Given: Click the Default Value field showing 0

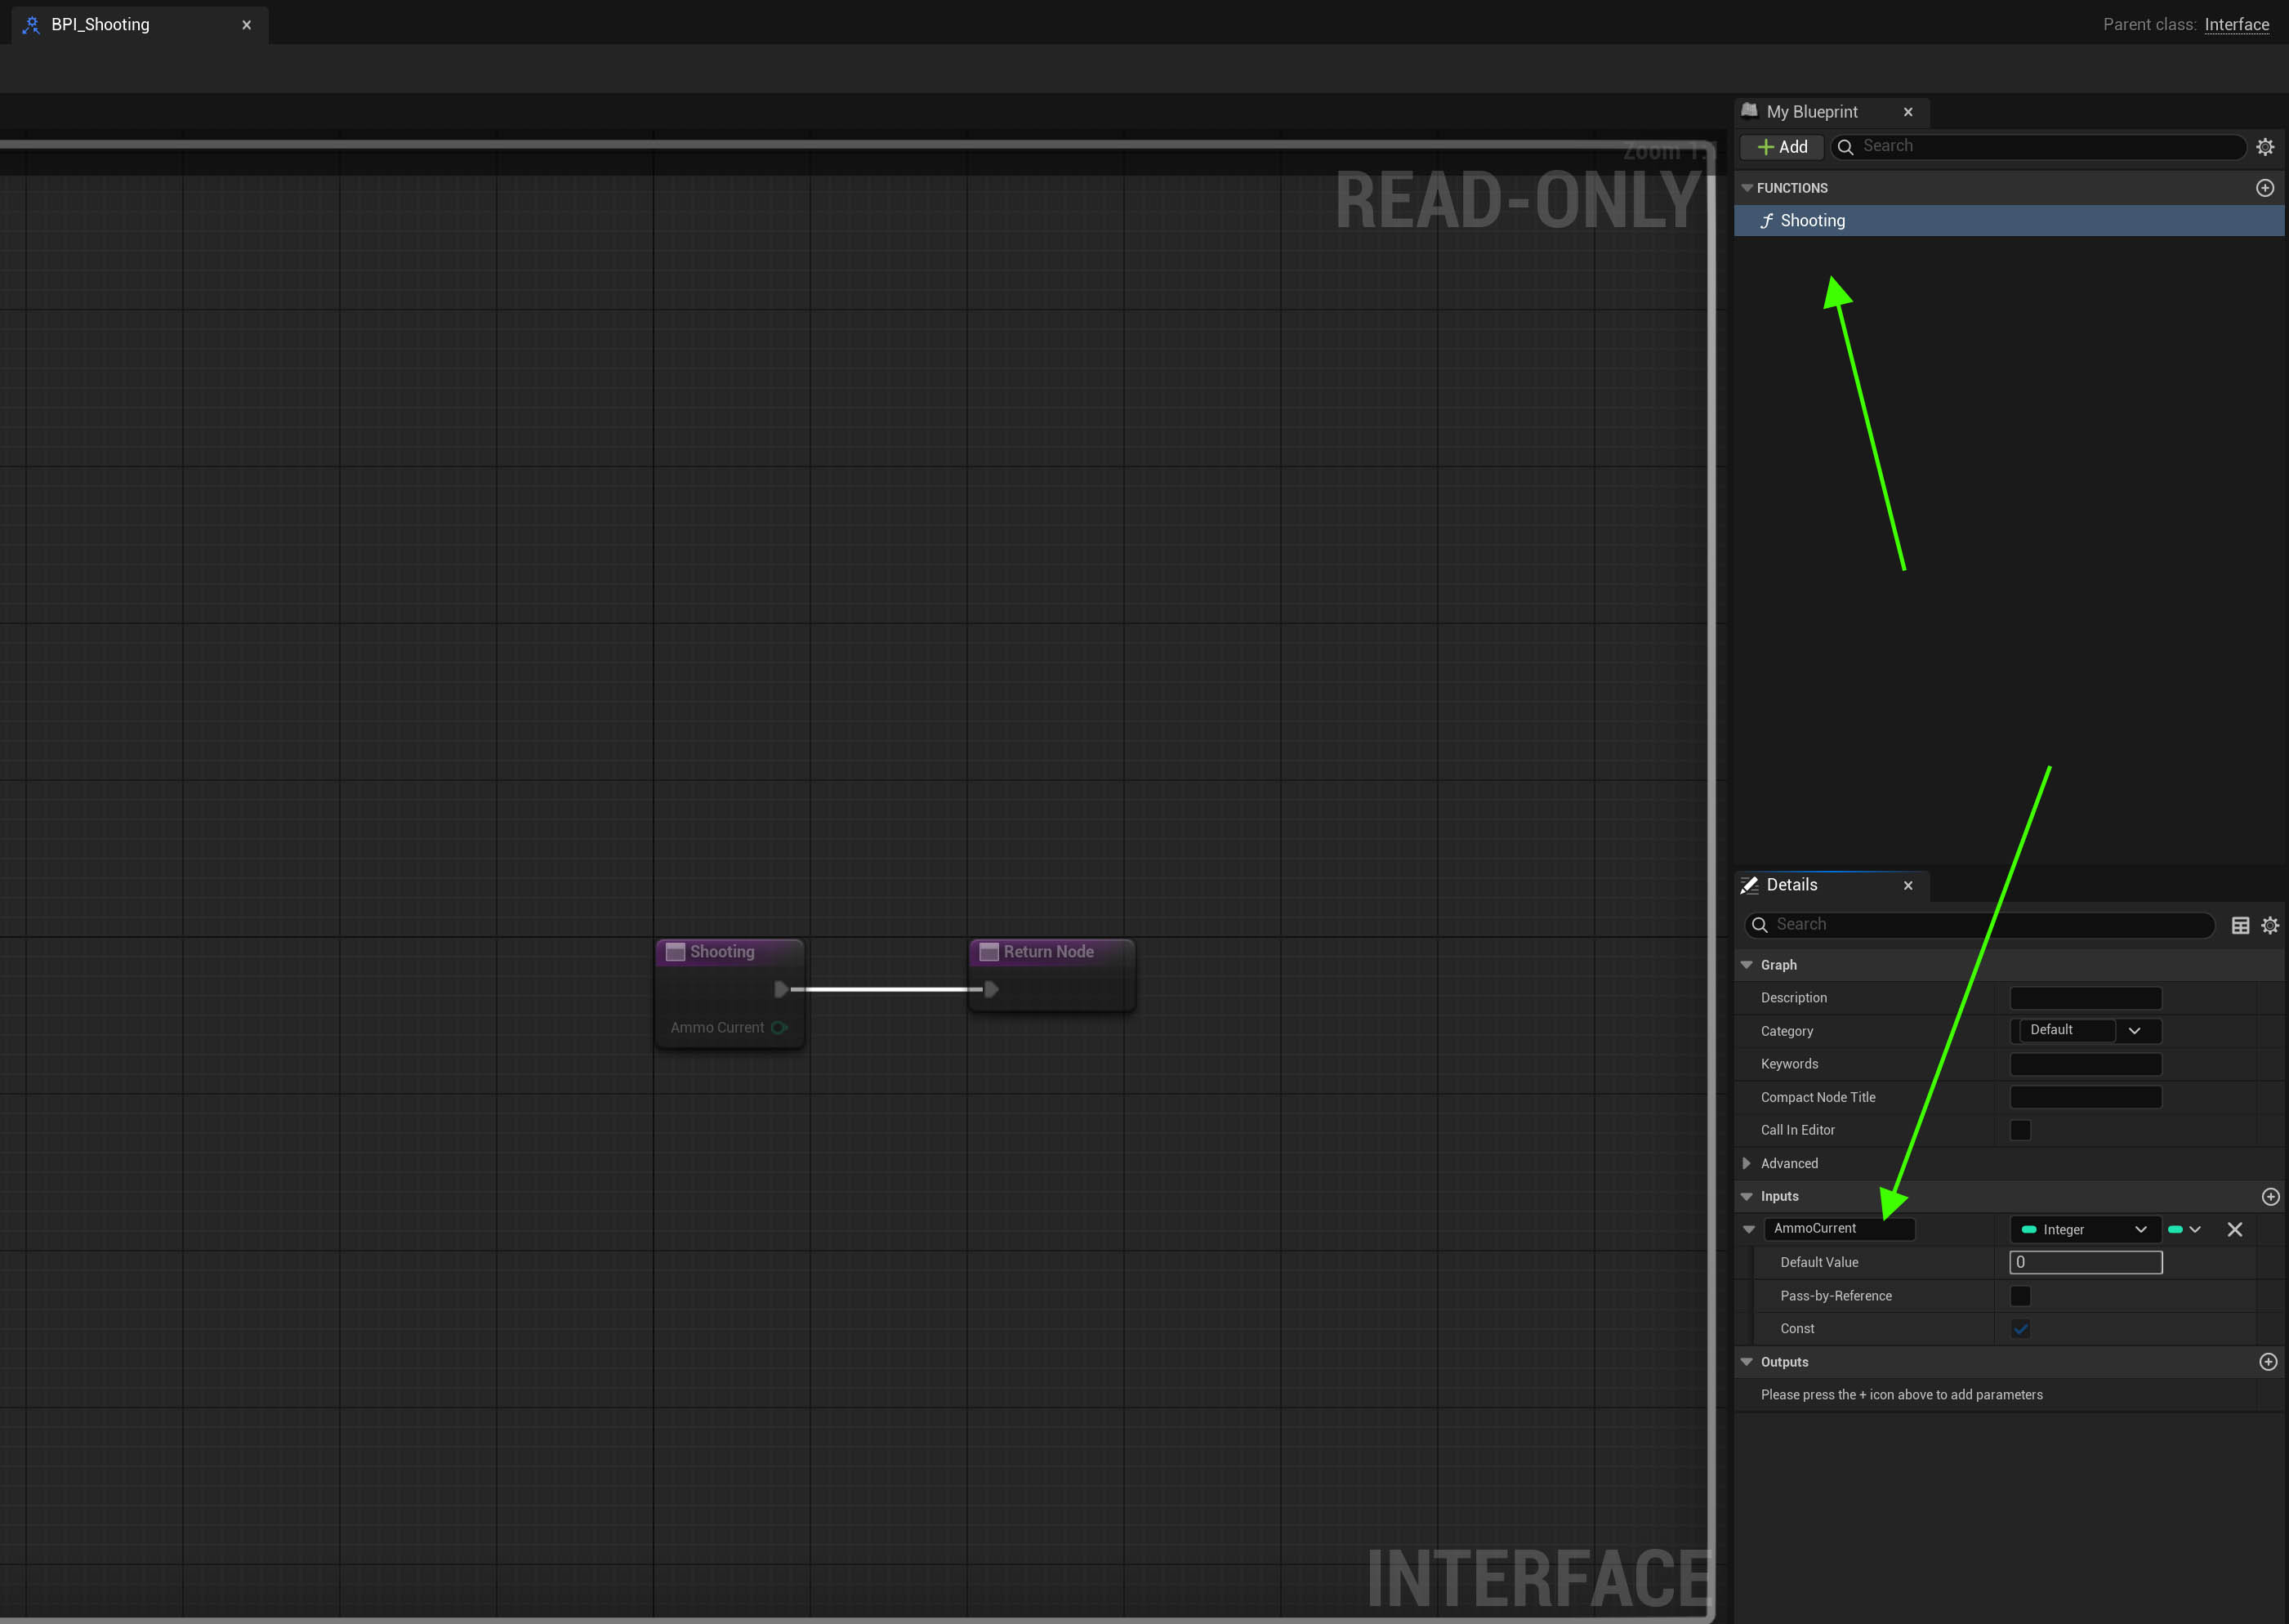Looking at the screenshot, I should tap(2085, 1263).
